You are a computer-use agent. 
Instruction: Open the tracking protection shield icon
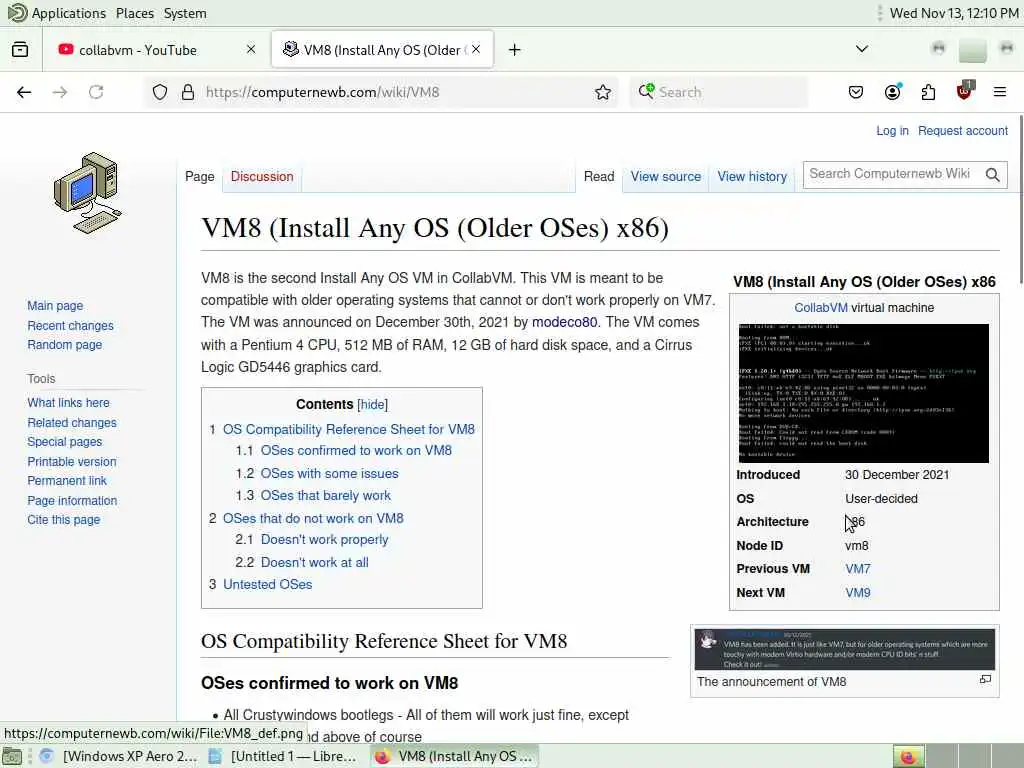(x=160, y=92)
